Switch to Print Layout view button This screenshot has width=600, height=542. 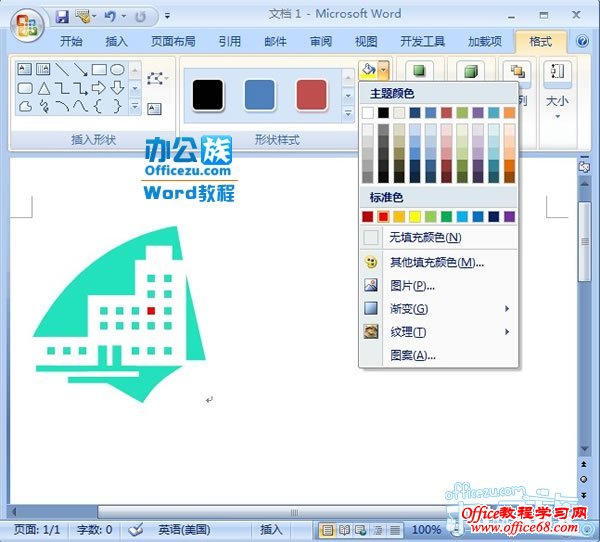(327, 530)
